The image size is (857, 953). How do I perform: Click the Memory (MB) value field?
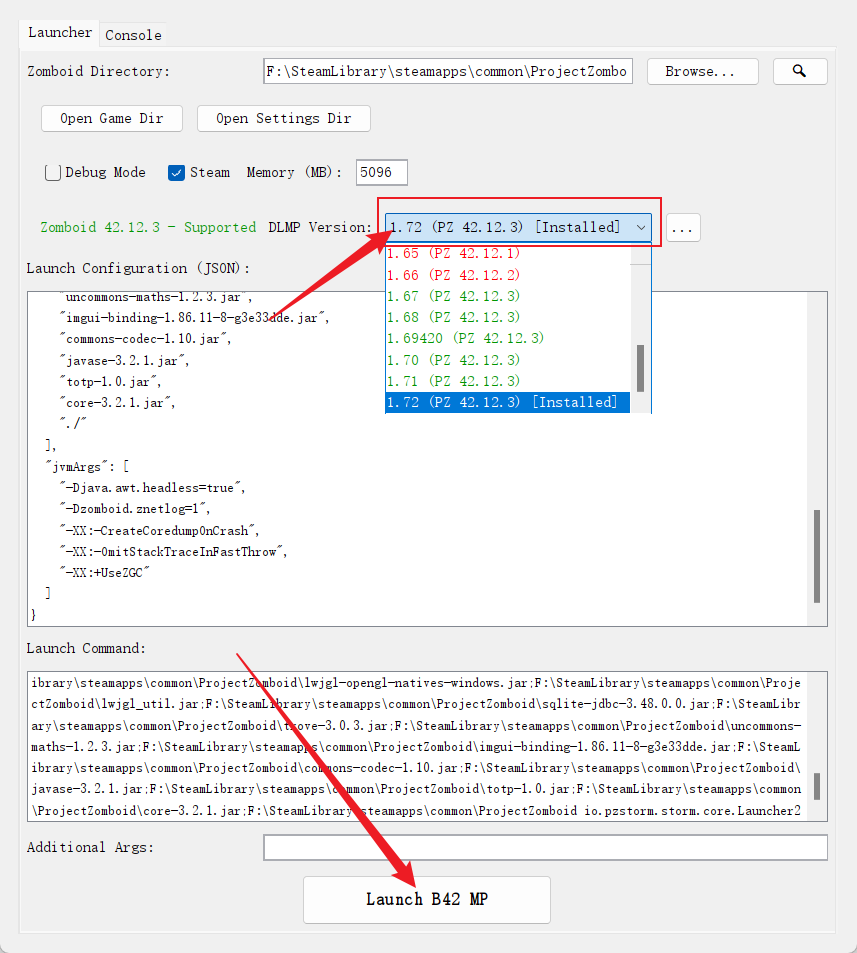[x=381, y=172]
